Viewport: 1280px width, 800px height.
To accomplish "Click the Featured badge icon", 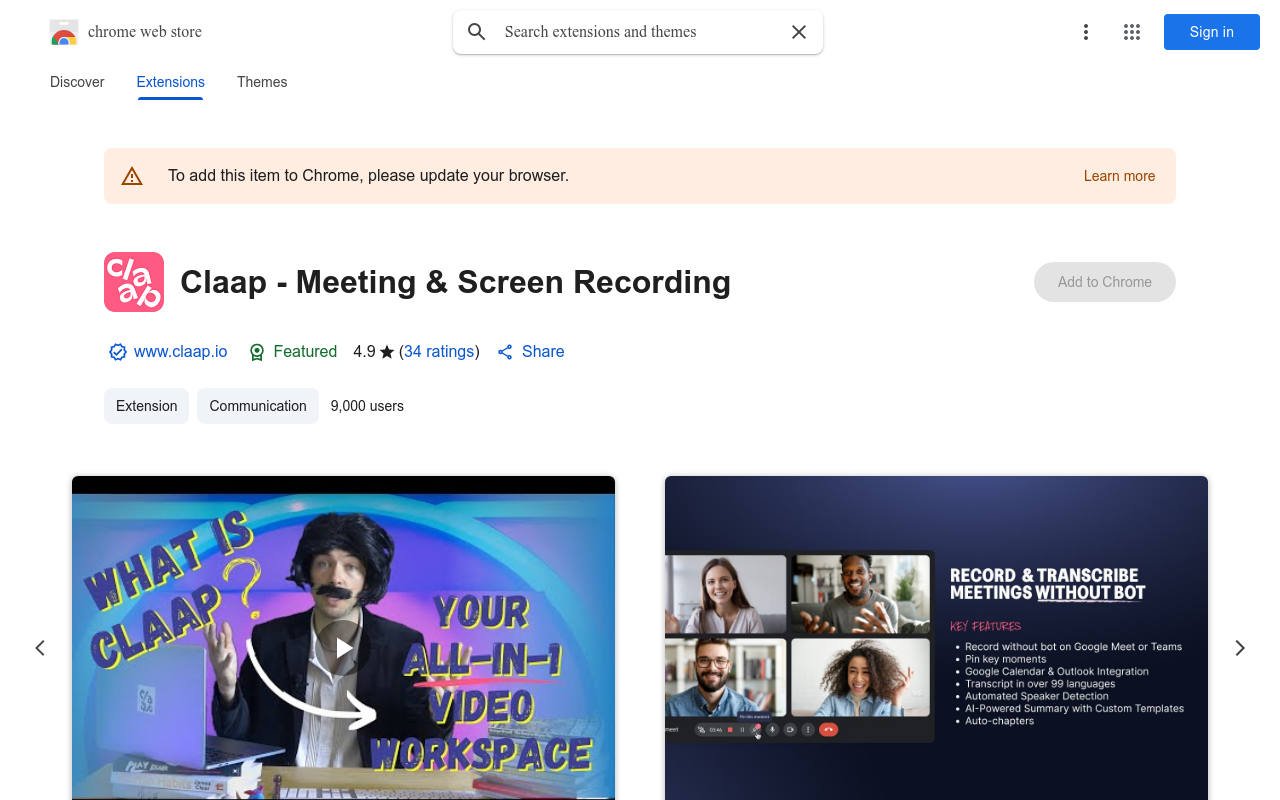I will (257, 352).
